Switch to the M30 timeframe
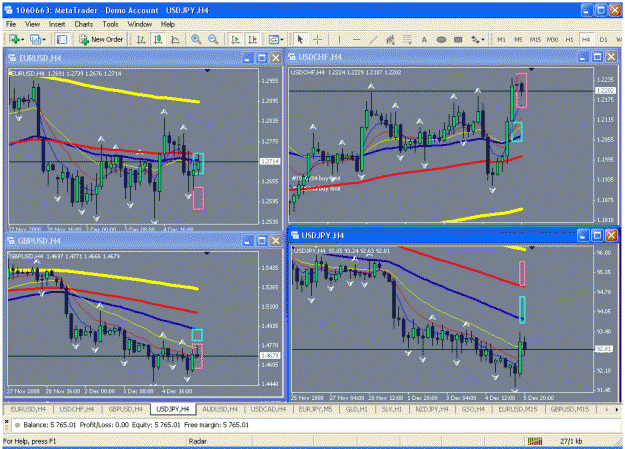The width and height of the screenshot is (625, 449). [552, 39]
